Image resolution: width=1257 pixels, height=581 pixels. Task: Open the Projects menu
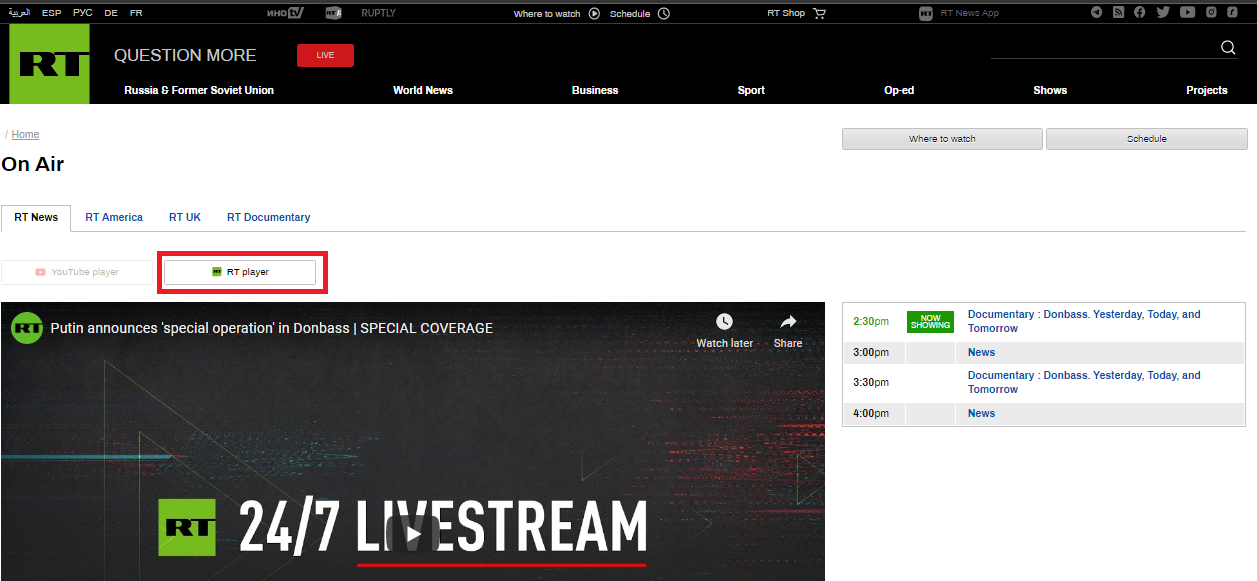[1207, 90]
